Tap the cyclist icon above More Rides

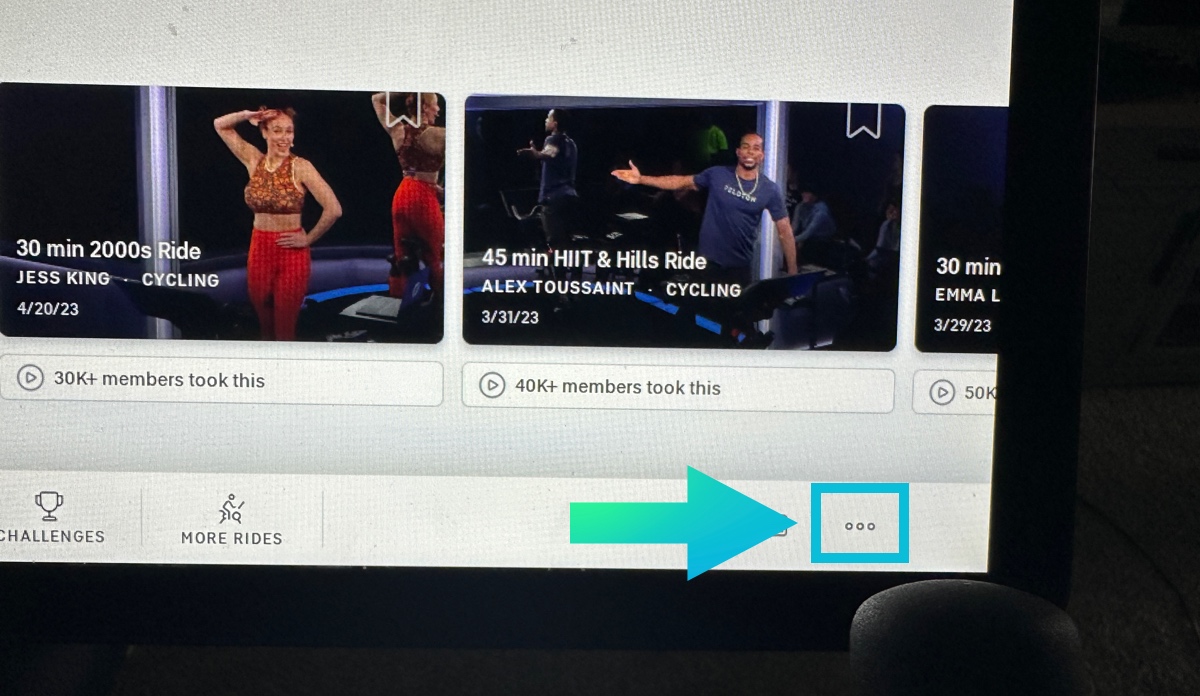[x=232, y=509]
